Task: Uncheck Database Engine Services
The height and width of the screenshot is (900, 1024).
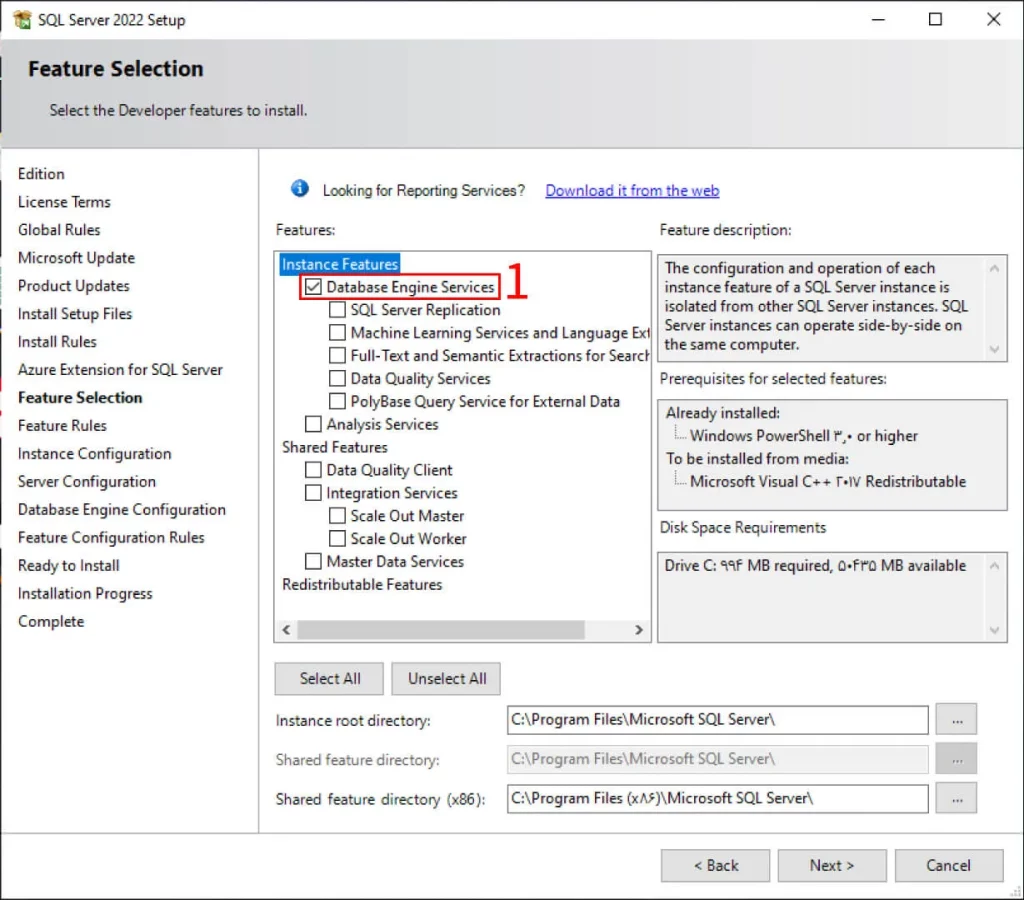Action: coord(314,287)
